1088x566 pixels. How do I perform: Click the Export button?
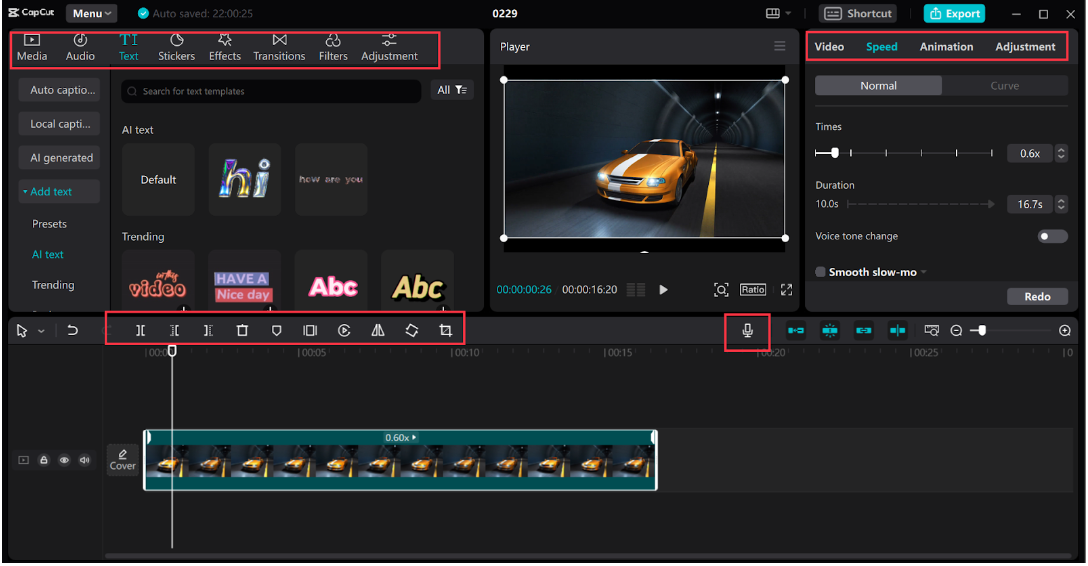(954, 13)
